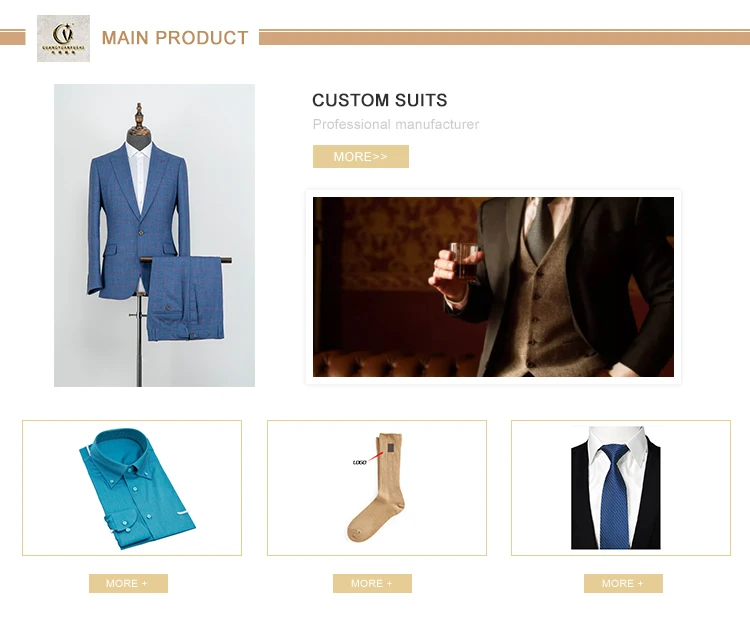Click the gold company logo emblem
Image resolution: width=750 pixels, height=622 pixels.
point(63,38)
